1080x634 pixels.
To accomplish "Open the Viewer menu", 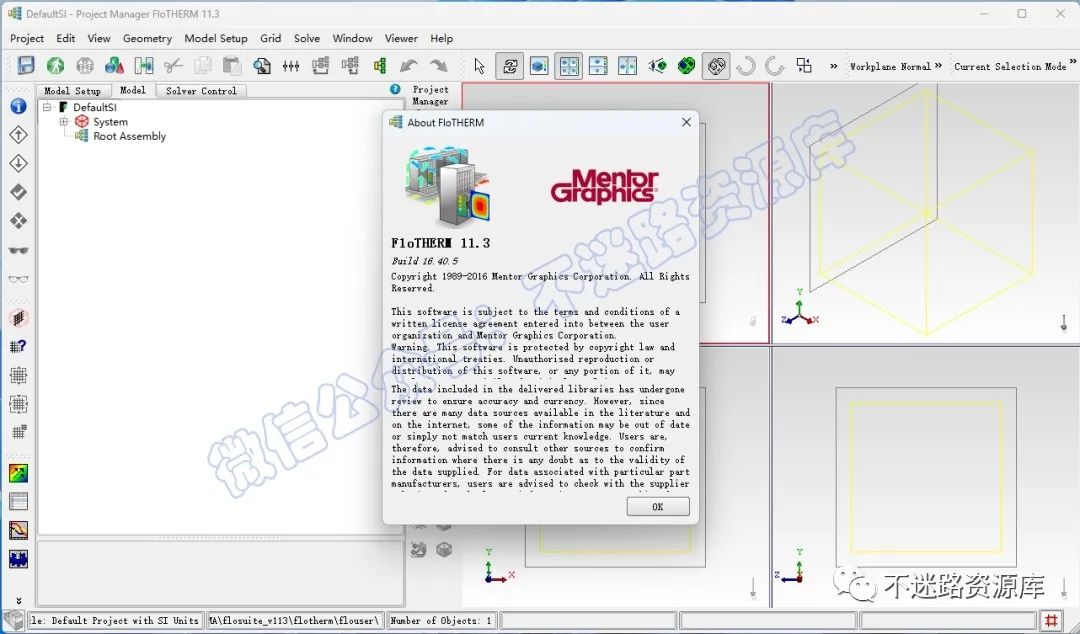I will 401,39.
